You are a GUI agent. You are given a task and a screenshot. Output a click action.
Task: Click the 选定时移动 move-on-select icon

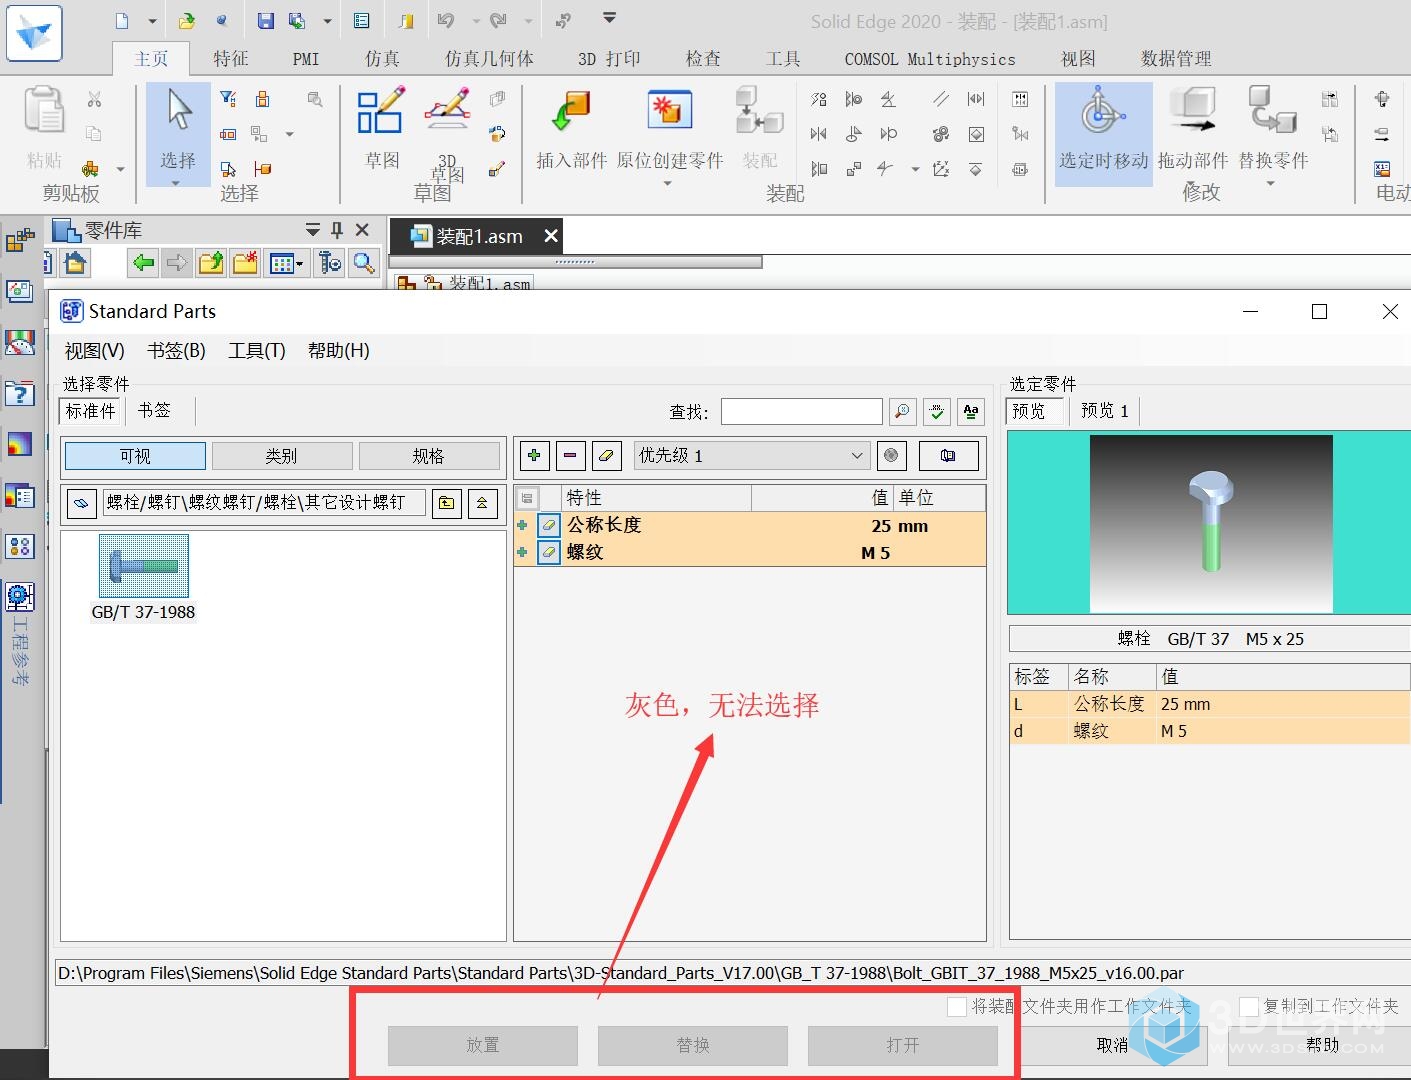pos(1103,111)
